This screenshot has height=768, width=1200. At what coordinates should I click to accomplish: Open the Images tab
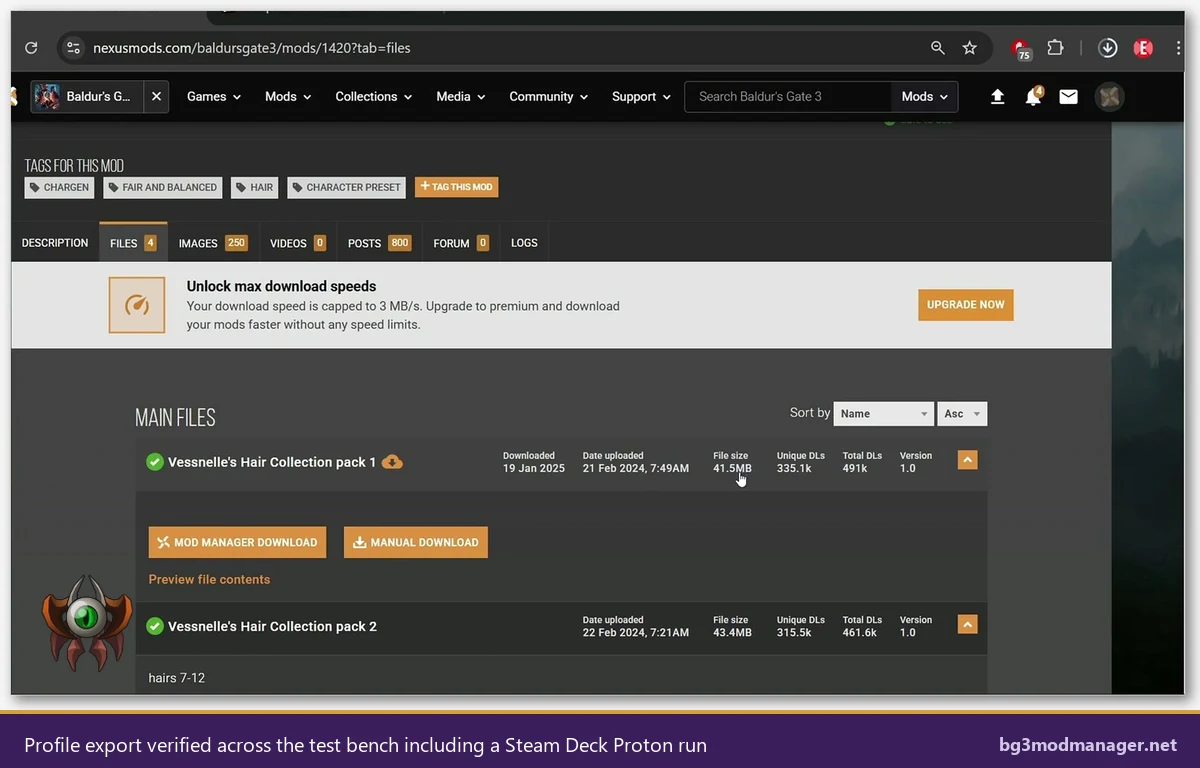[x=213, y=243]
